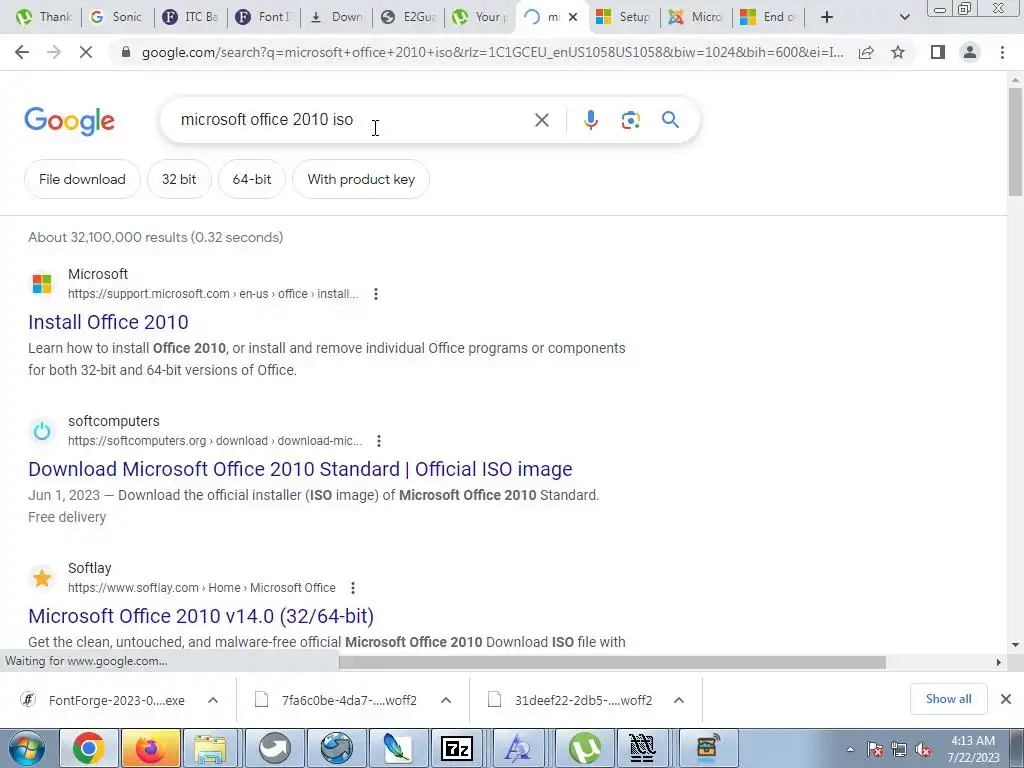Open Download Microsoft Office 2010 Standard link

point(300,469)
